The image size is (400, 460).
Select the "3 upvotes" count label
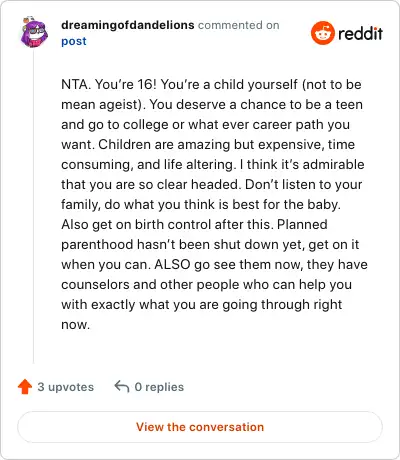[x=66, y=387]
